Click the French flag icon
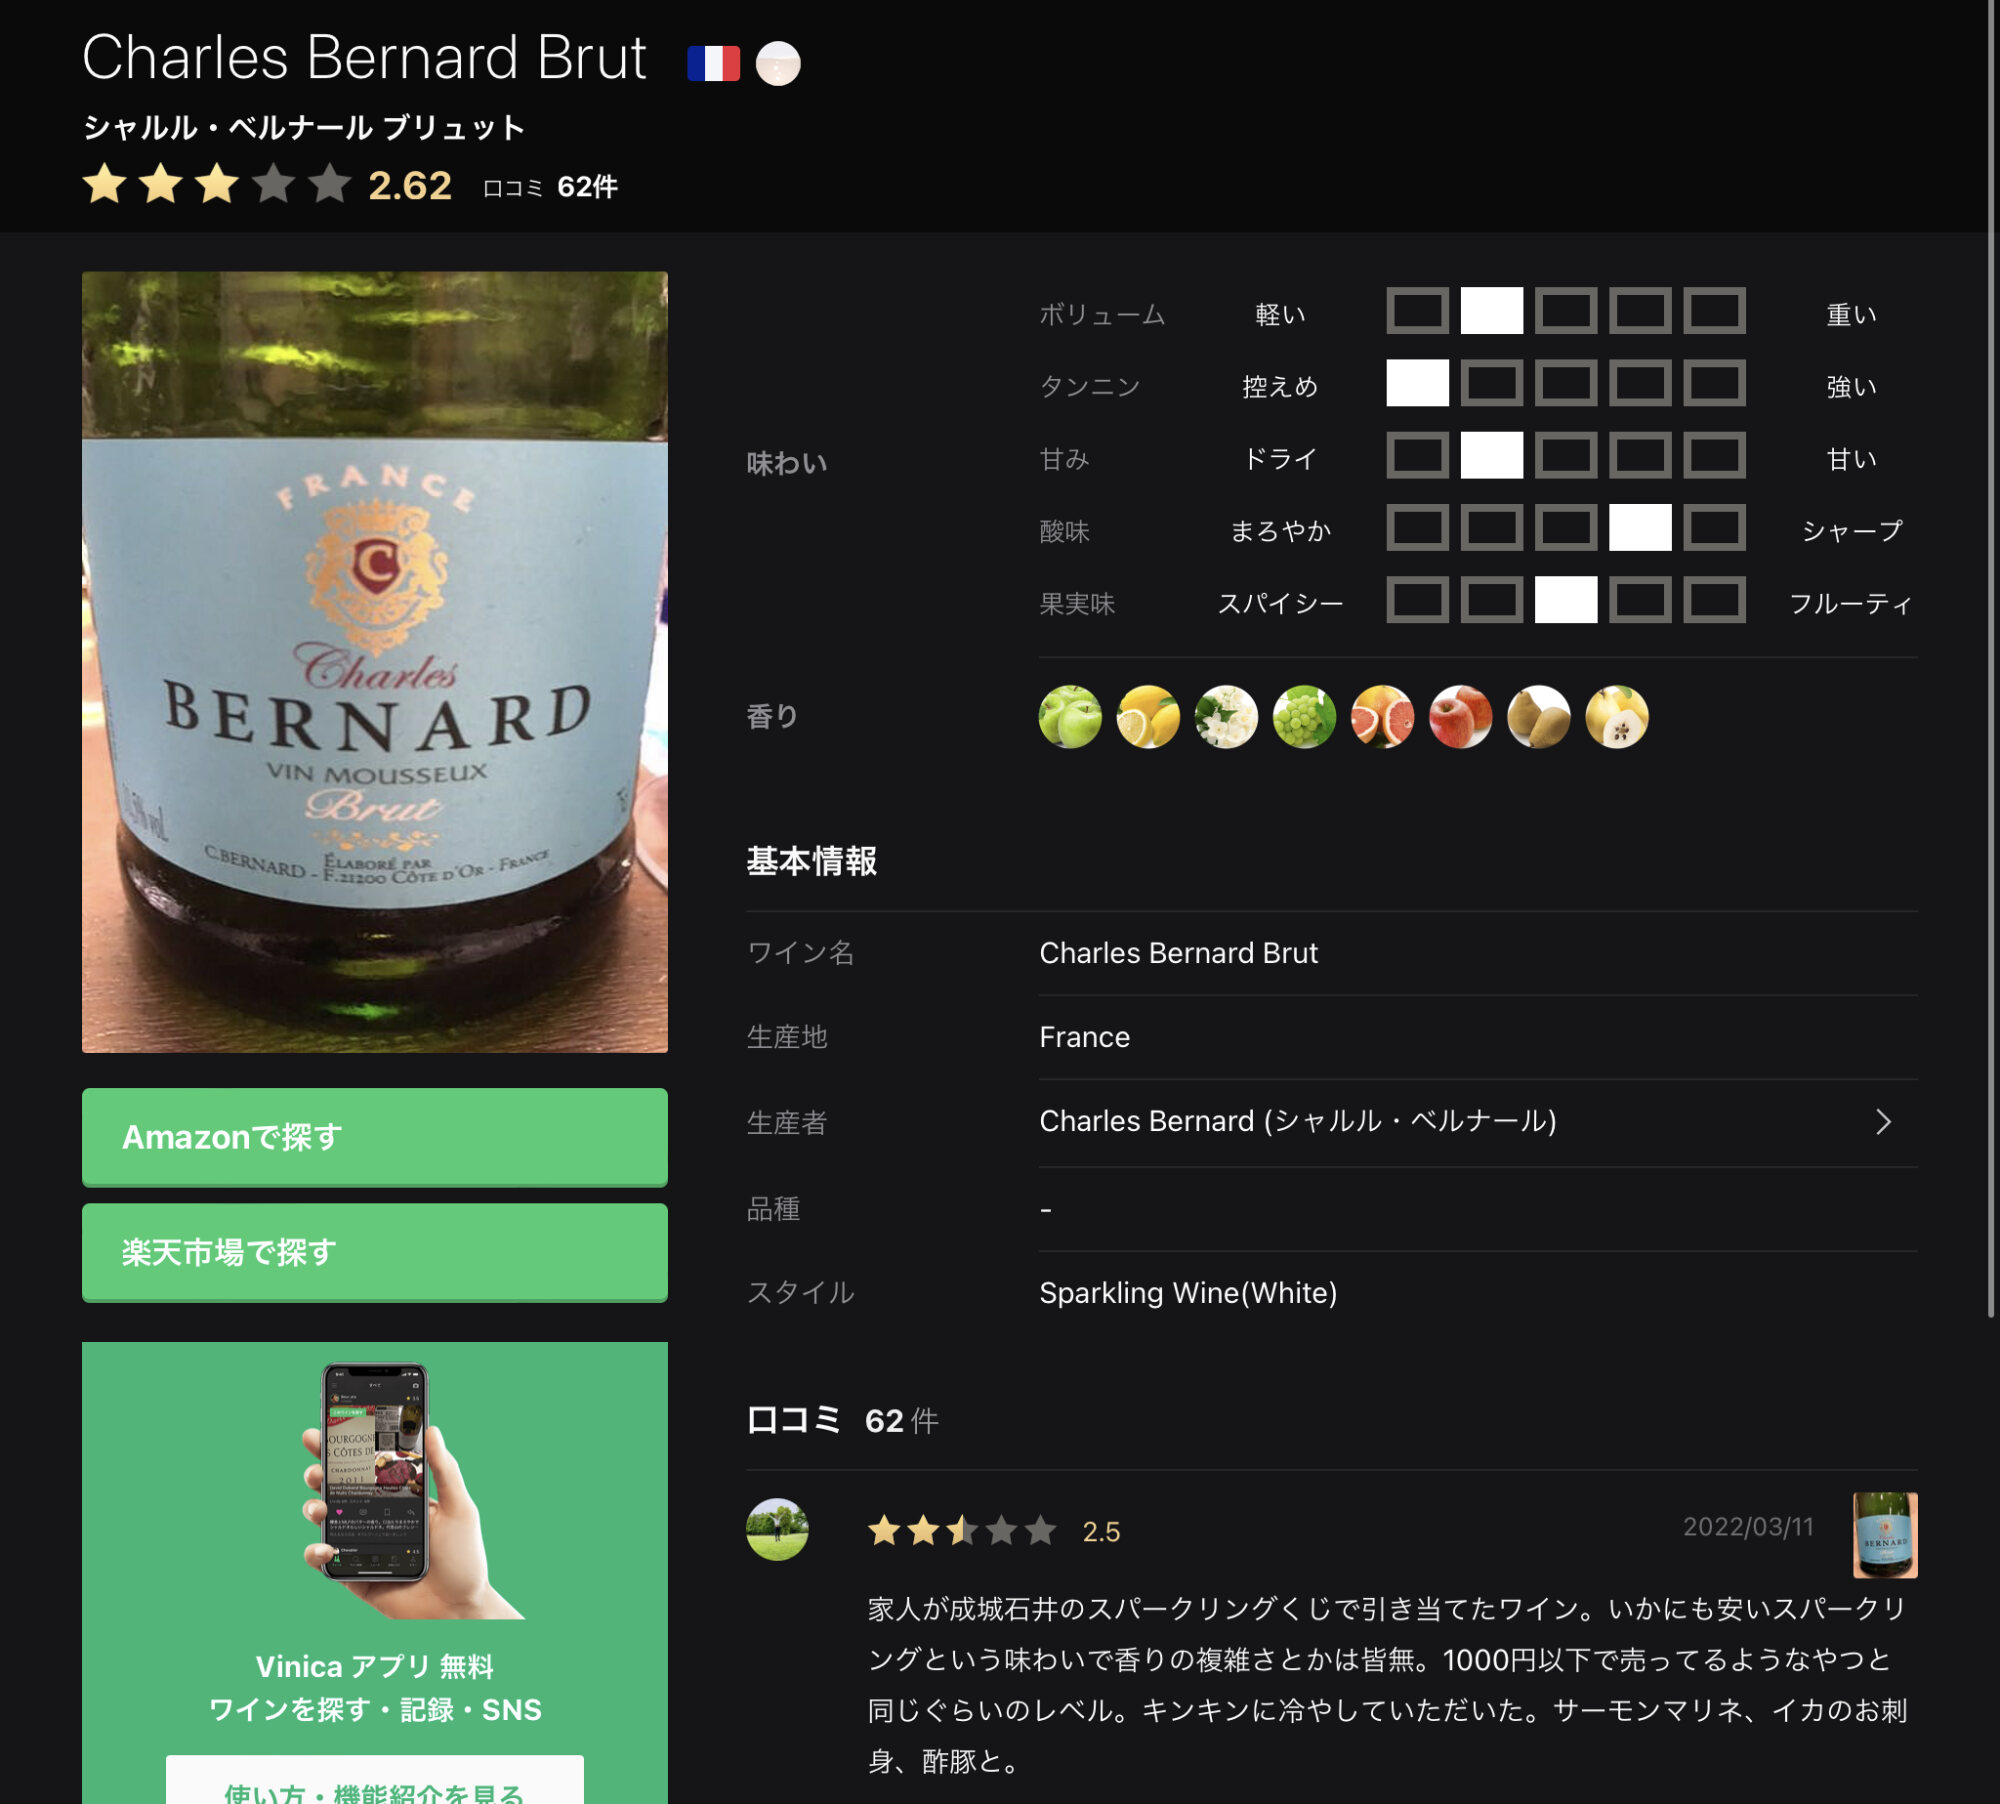The width and height of the screenshot is (2000, 1804). [x=713, y=63]
